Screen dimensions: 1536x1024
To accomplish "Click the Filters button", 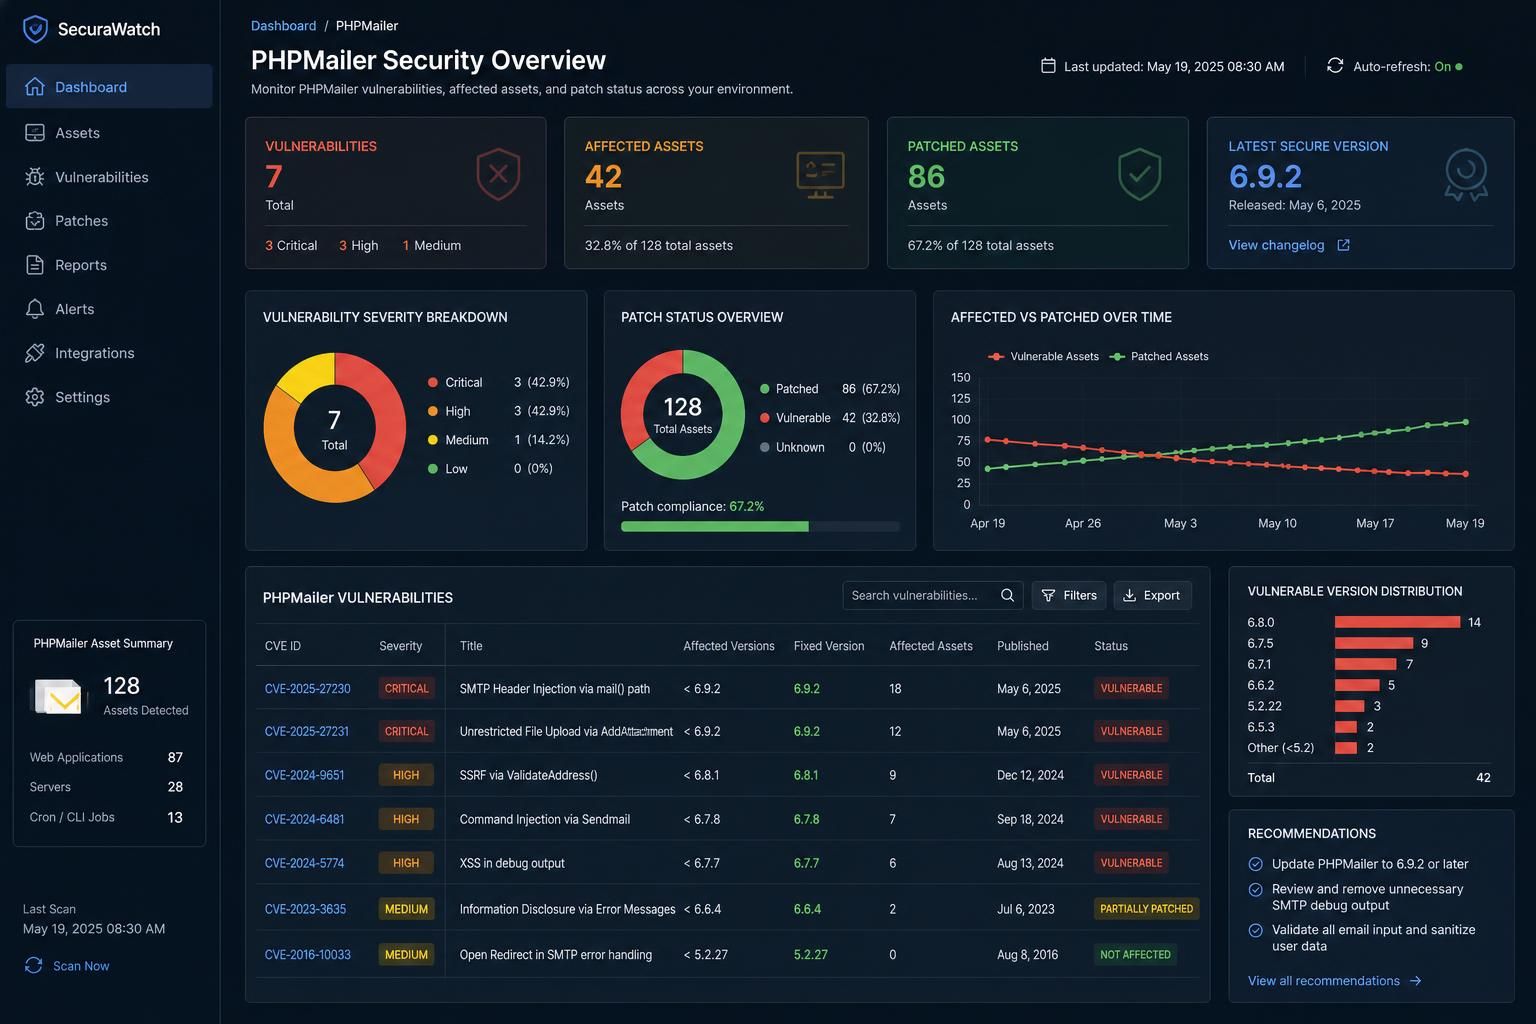I will click(x=1069, y=595).
